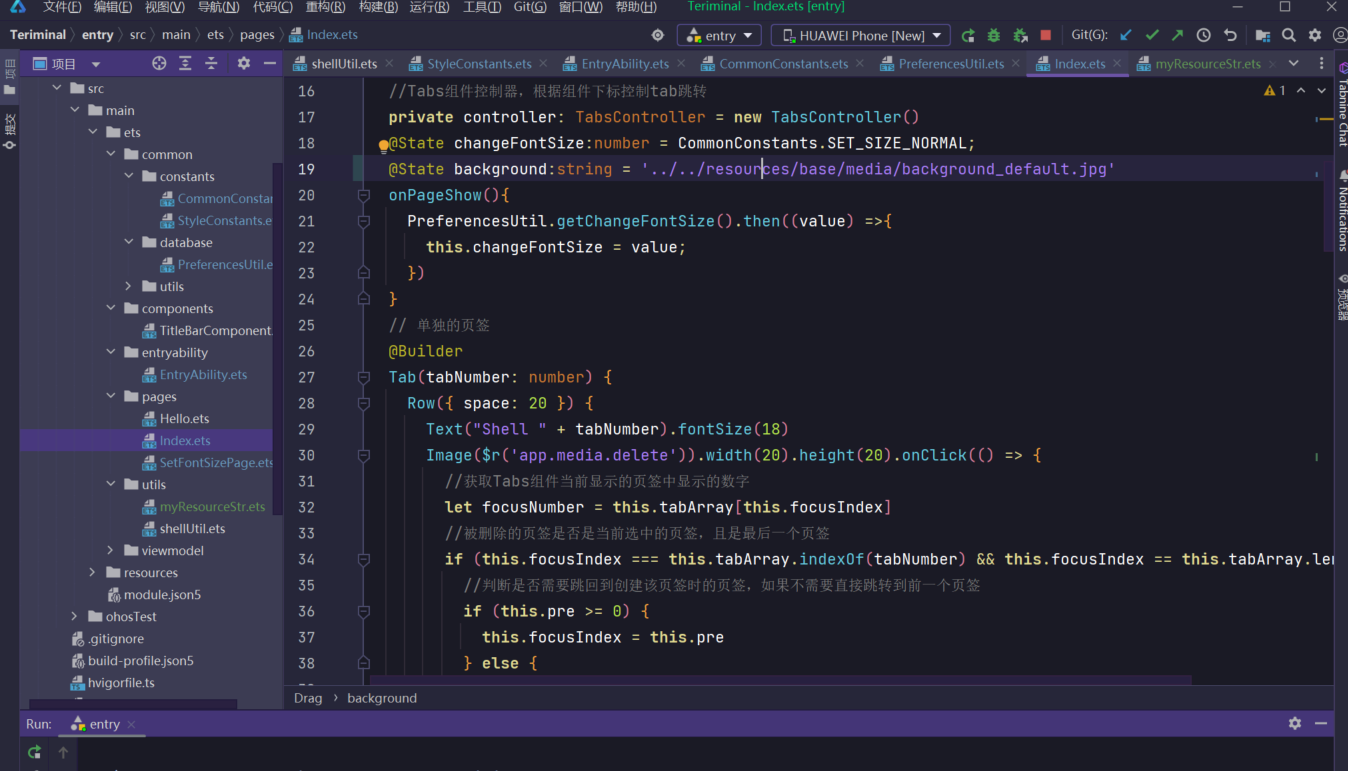Screen dimensions: 1348x771
Task: Toggle the Project tool window side tab
Action: [x=9, y=75]
